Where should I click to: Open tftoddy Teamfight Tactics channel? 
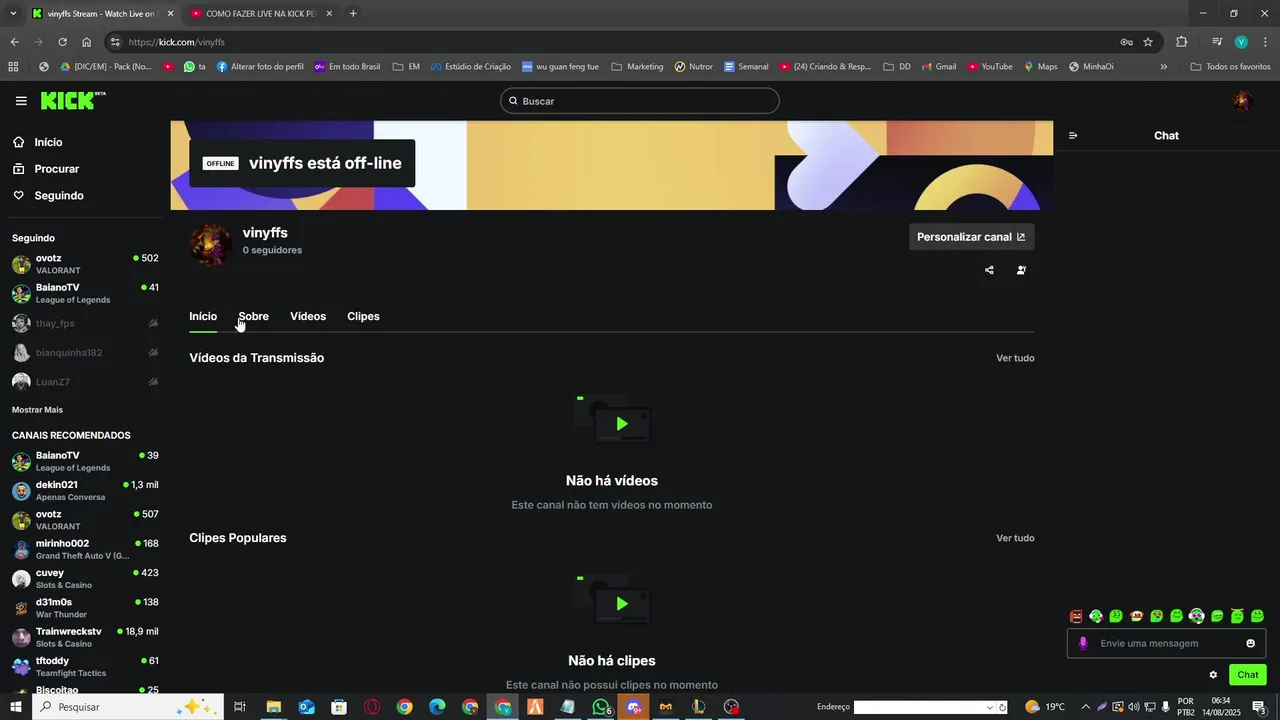85,667
